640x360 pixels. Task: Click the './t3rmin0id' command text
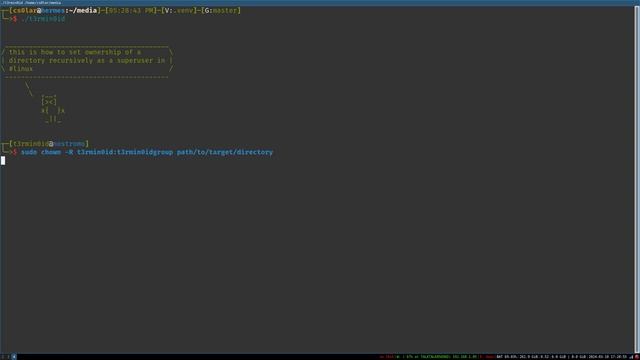pos(43,19)
